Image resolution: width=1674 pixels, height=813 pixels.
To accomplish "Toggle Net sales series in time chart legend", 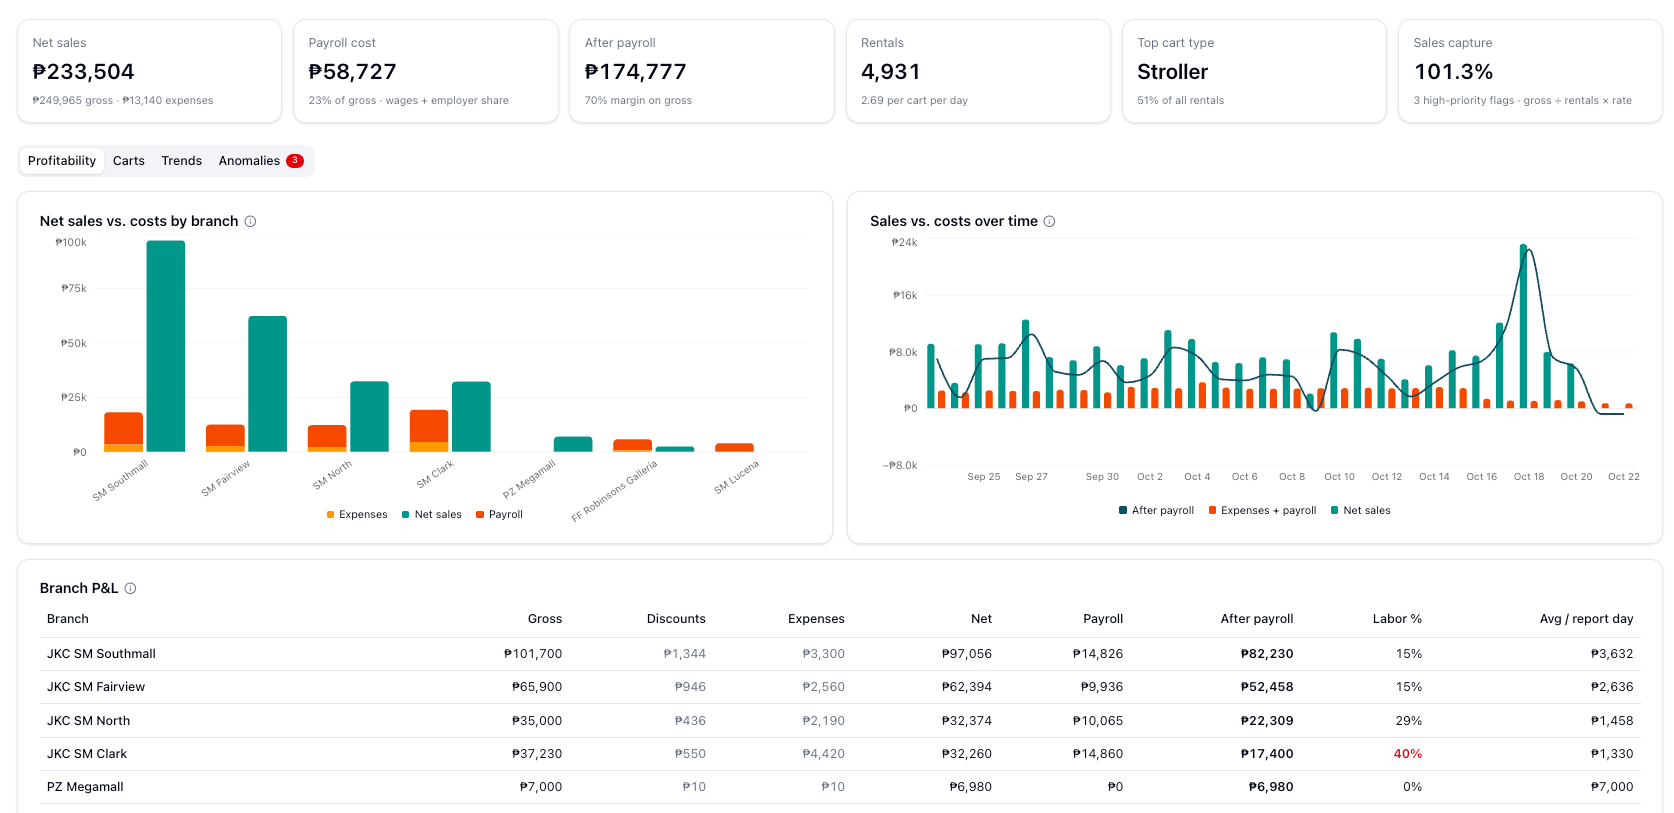I will 1361,511.
